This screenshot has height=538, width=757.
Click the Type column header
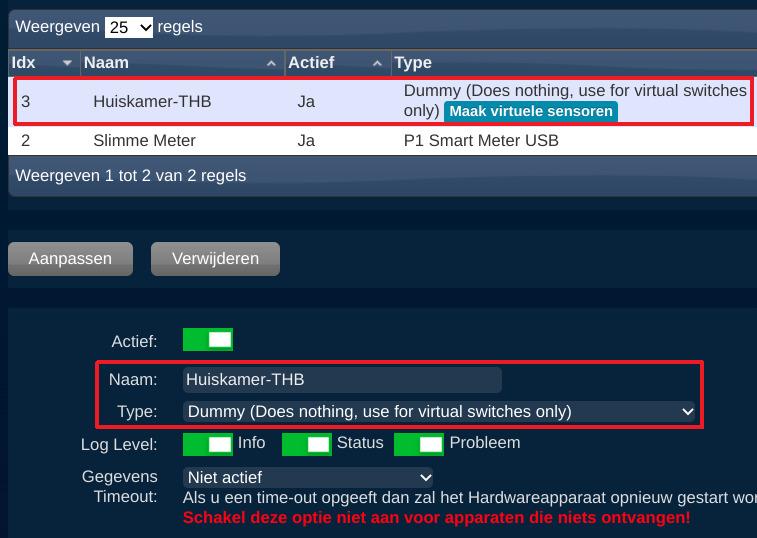(x=574, y=63)
